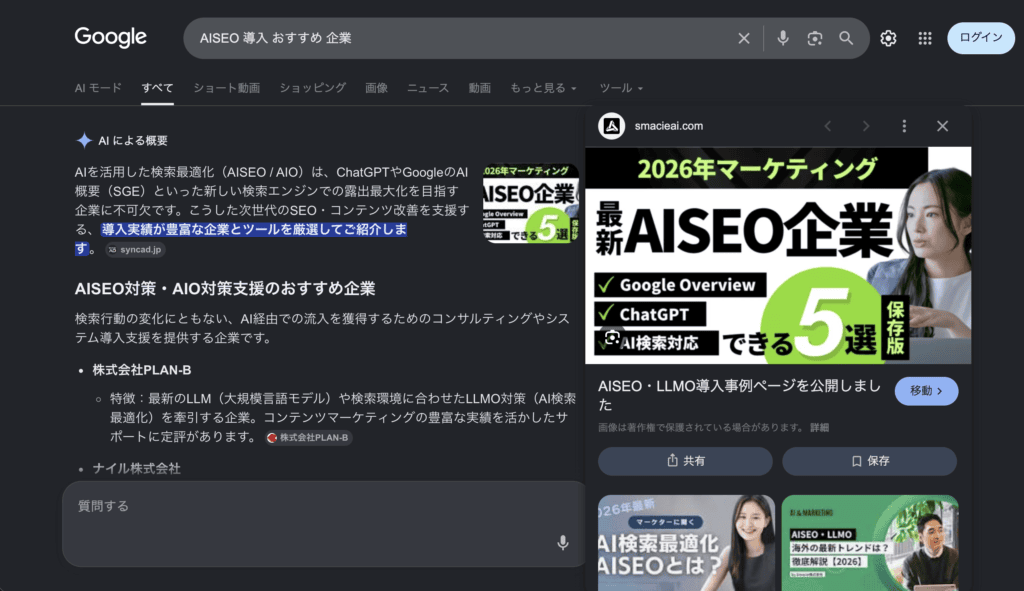Open the syncad.jp source chip
Image resolution: width=1024 pixels, height=591 pixels.
tap(135, 249)
